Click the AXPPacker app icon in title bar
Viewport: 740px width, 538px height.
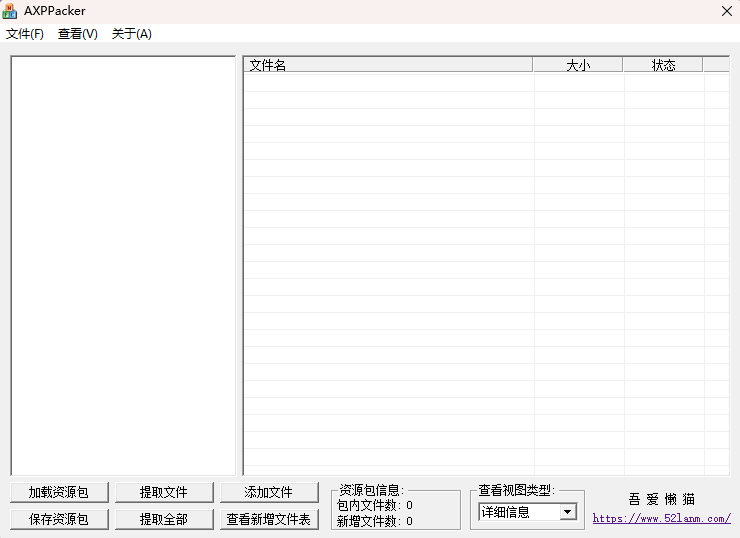(10, 11)
